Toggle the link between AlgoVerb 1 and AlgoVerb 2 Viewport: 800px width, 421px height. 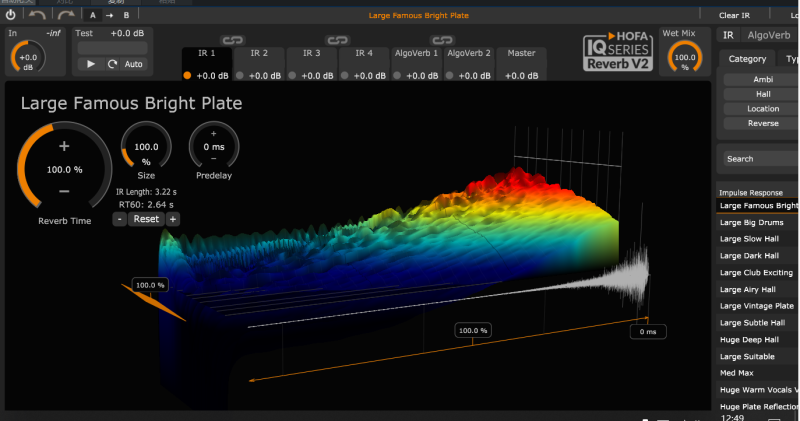441,40
